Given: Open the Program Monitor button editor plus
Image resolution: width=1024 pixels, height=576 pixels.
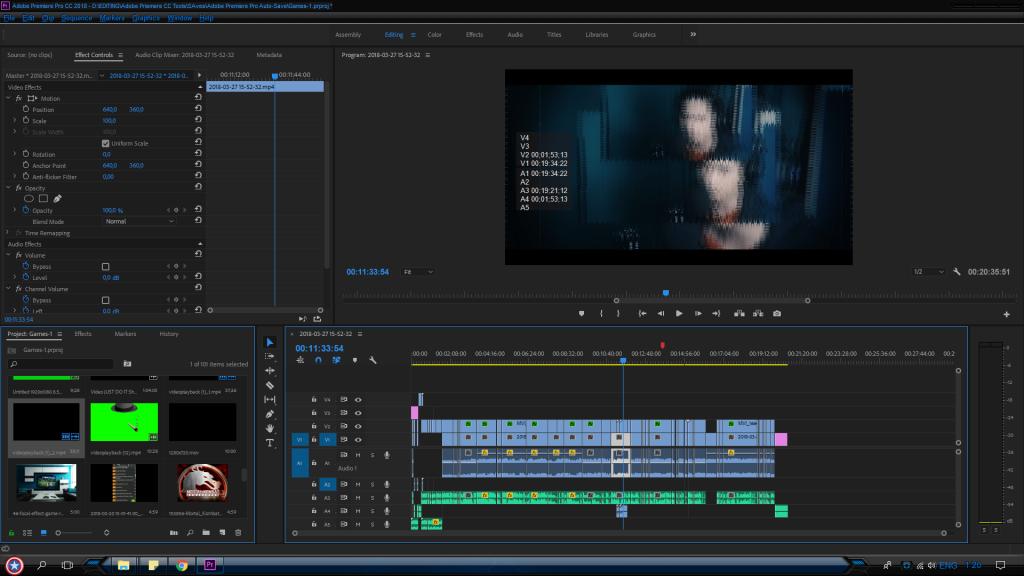Looking at the screenshot, I should (x=1006, y=314).
